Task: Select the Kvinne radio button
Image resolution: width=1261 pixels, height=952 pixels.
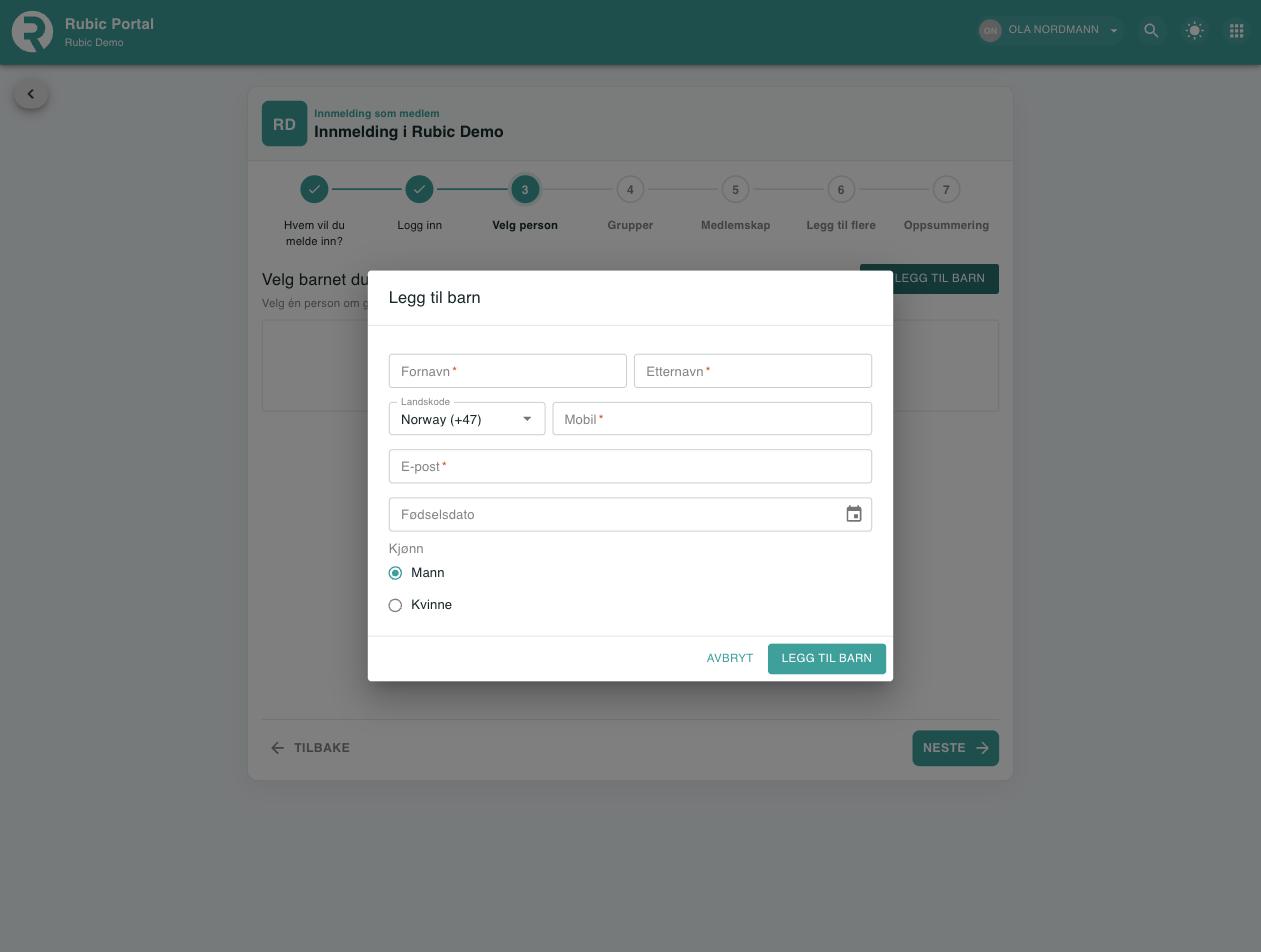Action: [395, 605]
